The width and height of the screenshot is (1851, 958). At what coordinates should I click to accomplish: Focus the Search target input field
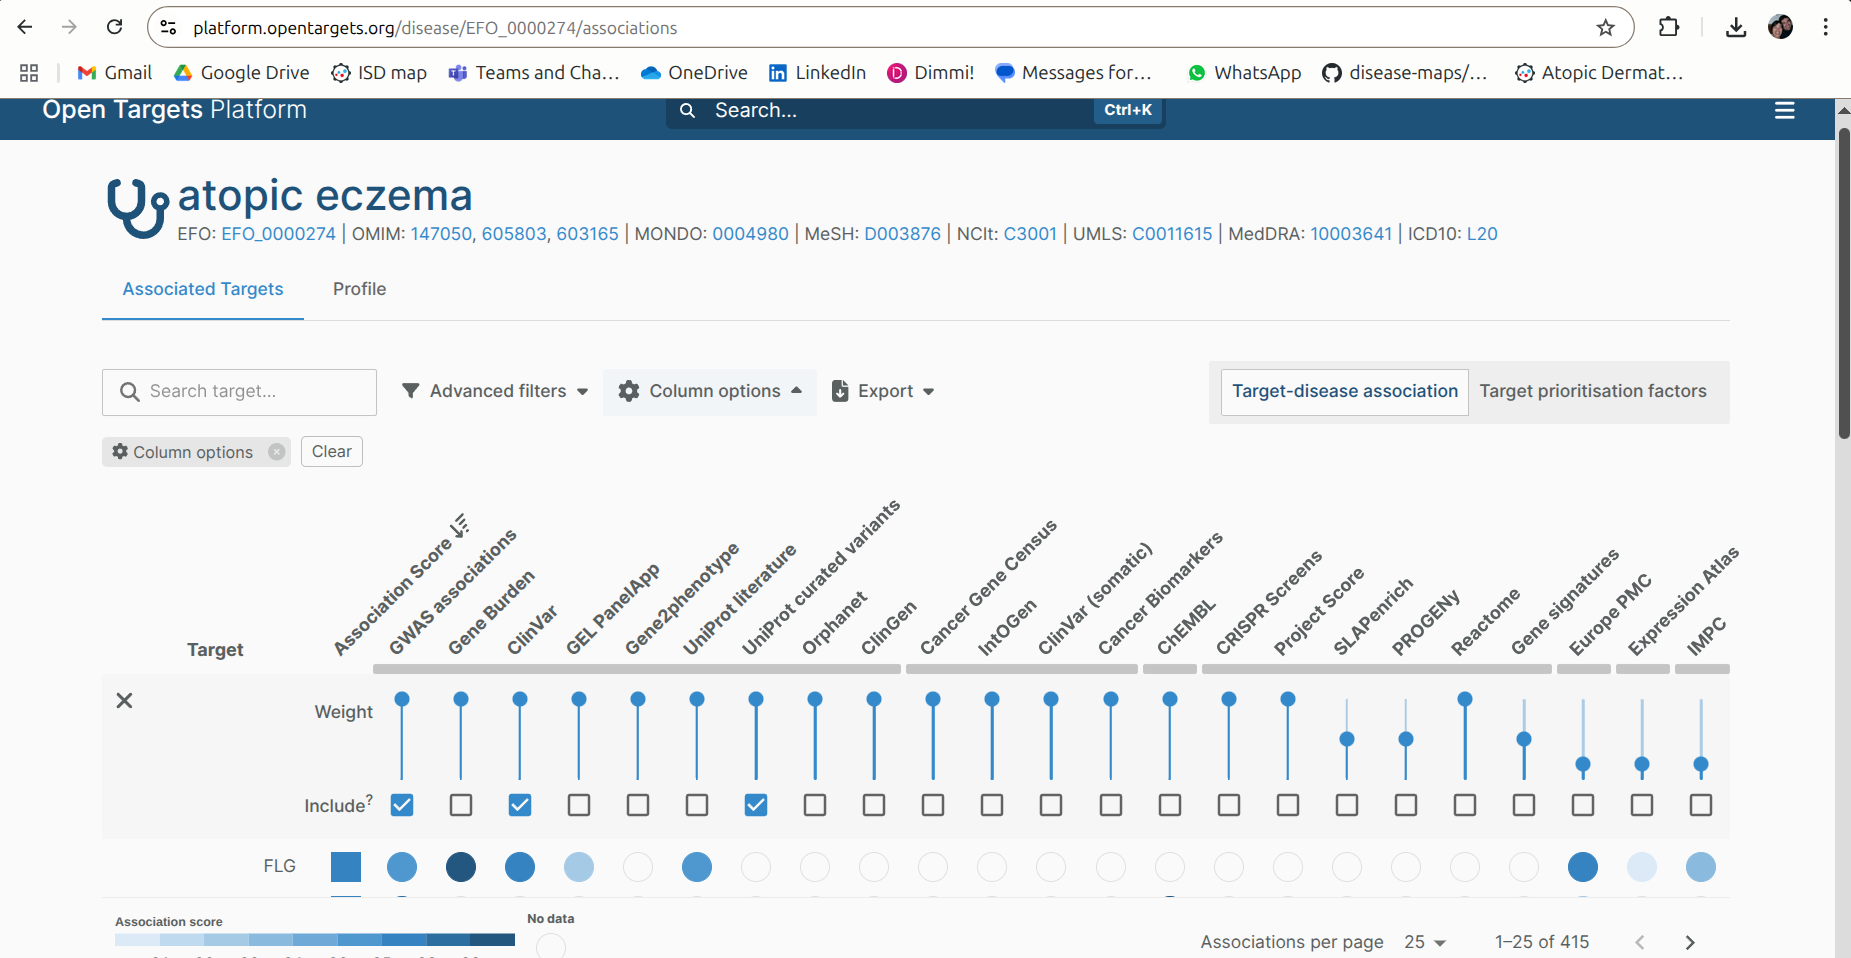[240, 392]
